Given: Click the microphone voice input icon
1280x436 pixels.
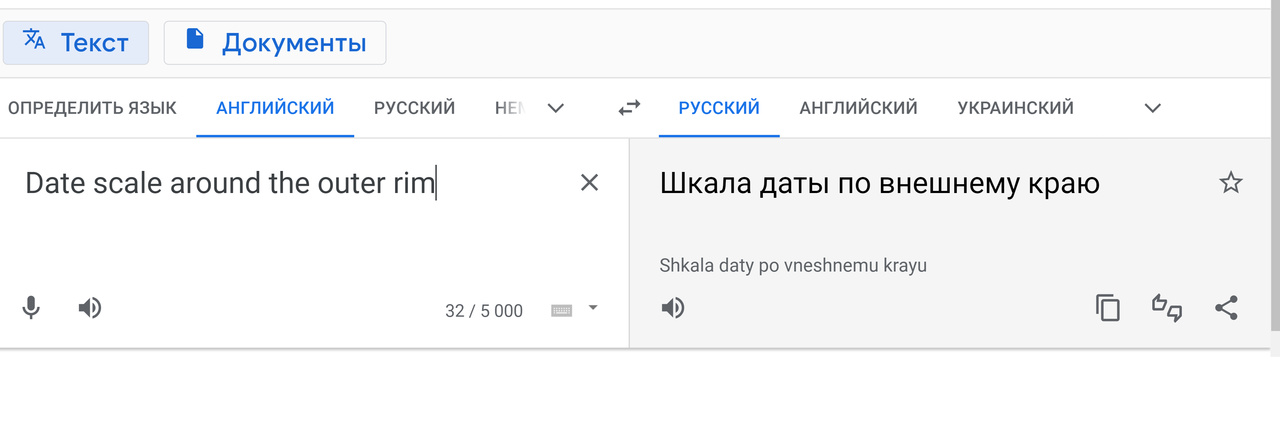Looking at the screenshot, I should (x=31, y=308).
